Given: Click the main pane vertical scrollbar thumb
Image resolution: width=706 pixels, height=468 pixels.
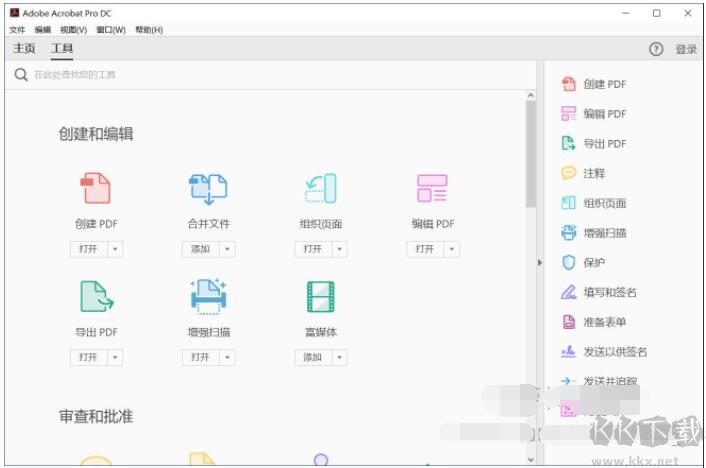Looking at the screenshot, I should [530, 154].
